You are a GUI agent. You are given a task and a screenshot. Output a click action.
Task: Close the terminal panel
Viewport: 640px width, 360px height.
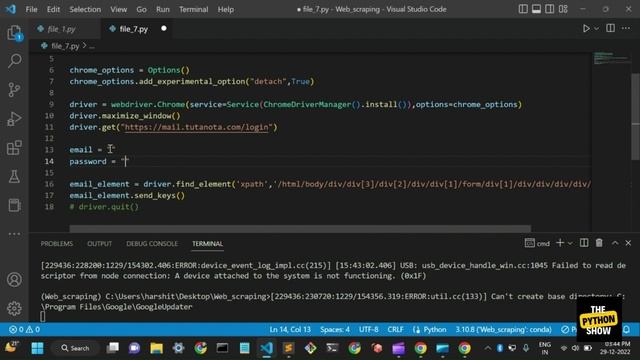628,243
